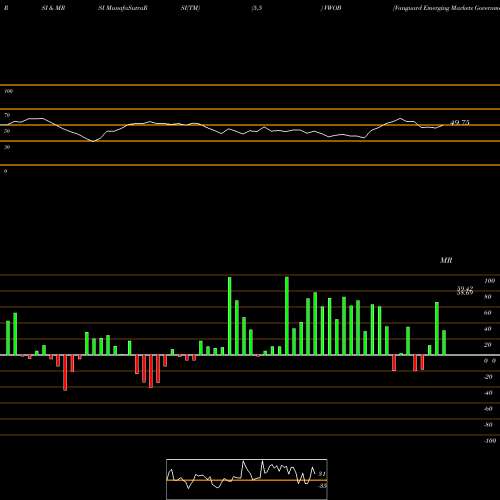Click the 'SI & MR' header text
The image size is (500, 500).
[53, 8]
